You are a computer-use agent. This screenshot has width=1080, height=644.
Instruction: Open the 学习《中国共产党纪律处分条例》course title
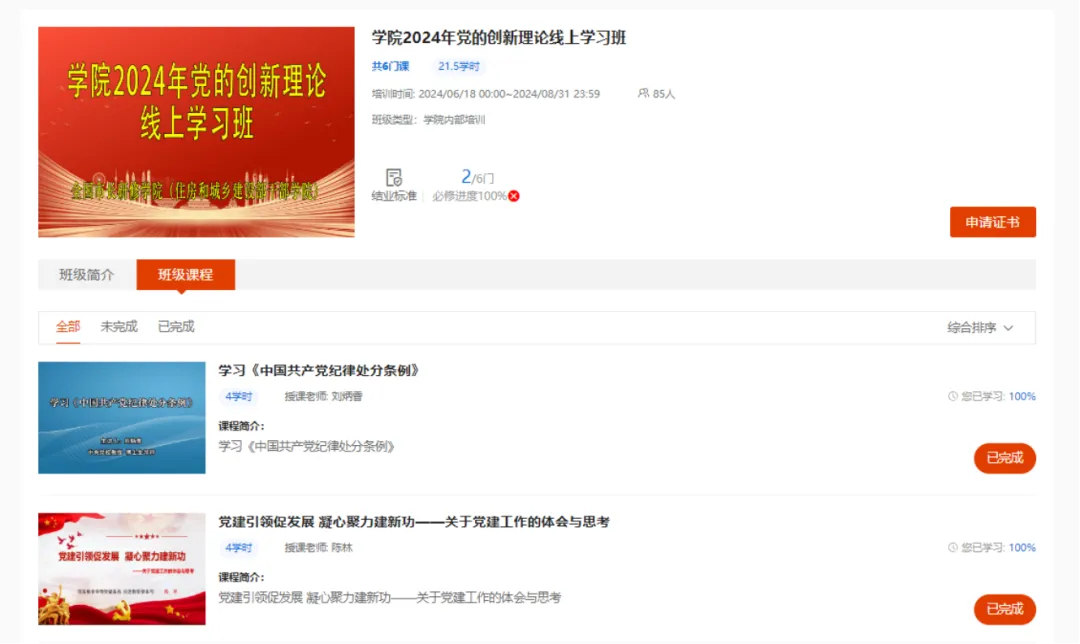pos(319,371)
